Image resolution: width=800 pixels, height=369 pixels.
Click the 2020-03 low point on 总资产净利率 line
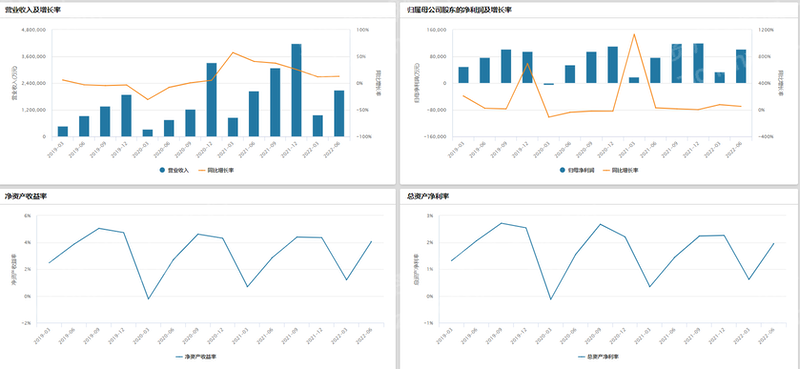pos(551,299)
